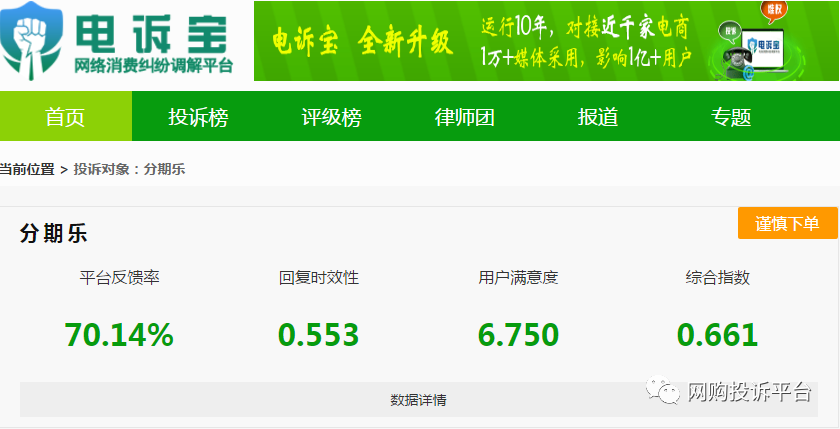Open the 报道 menu item
840x429 pixels.
[598, 117]
